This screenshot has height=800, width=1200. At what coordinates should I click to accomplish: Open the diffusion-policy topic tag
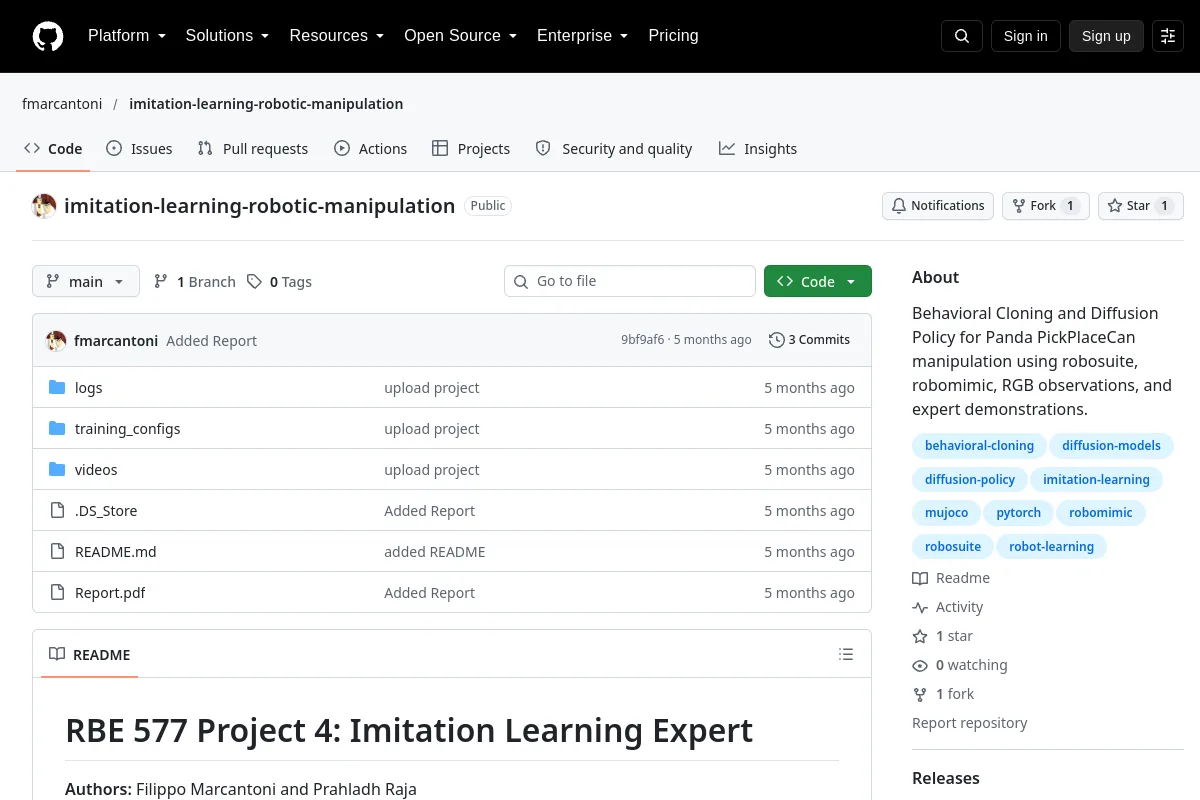click(x=970, y=480)
